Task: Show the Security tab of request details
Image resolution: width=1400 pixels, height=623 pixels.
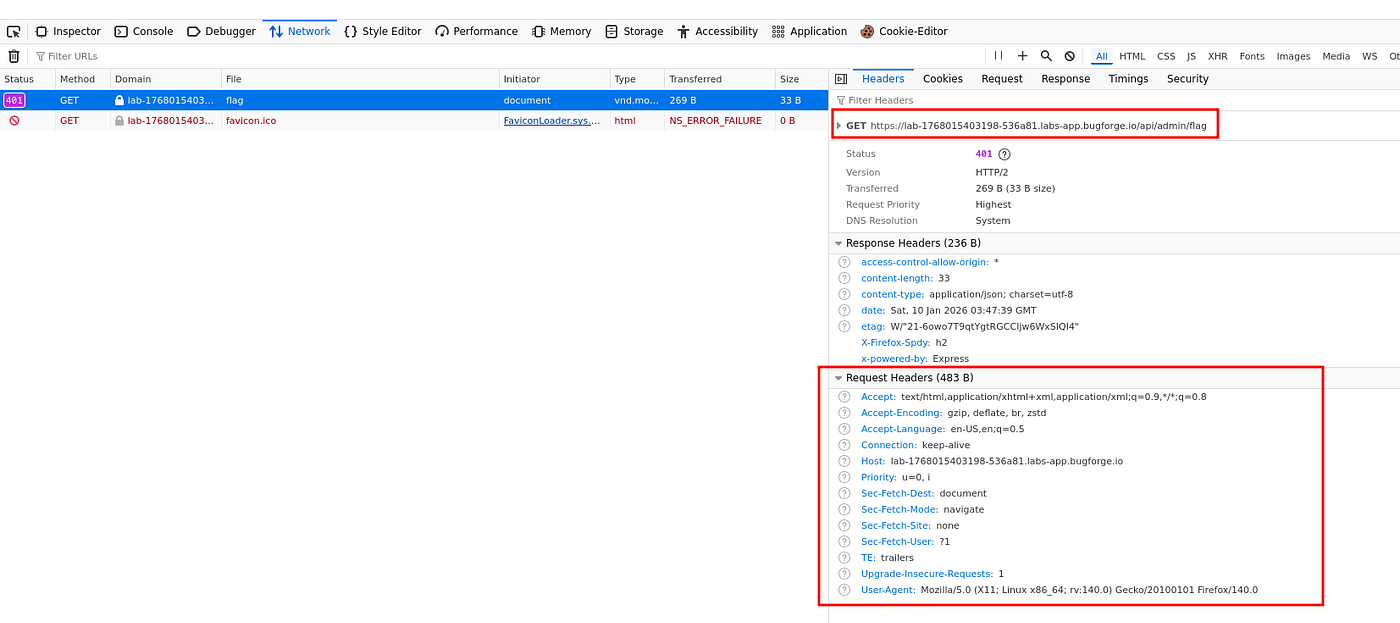Action: pyautogui.click(x=1188, y=78)
